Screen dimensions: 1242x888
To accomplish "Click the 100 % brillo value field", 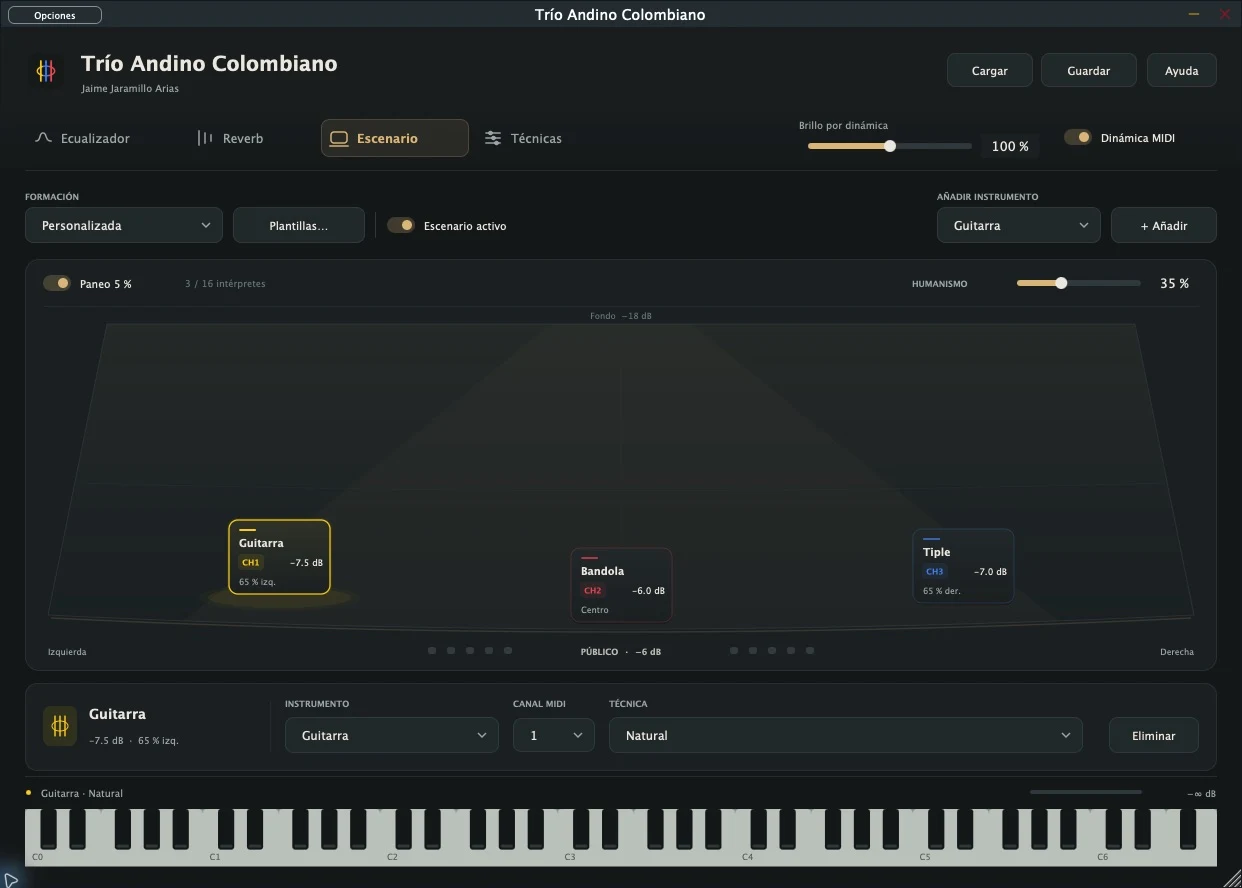I will (1010, 146).
